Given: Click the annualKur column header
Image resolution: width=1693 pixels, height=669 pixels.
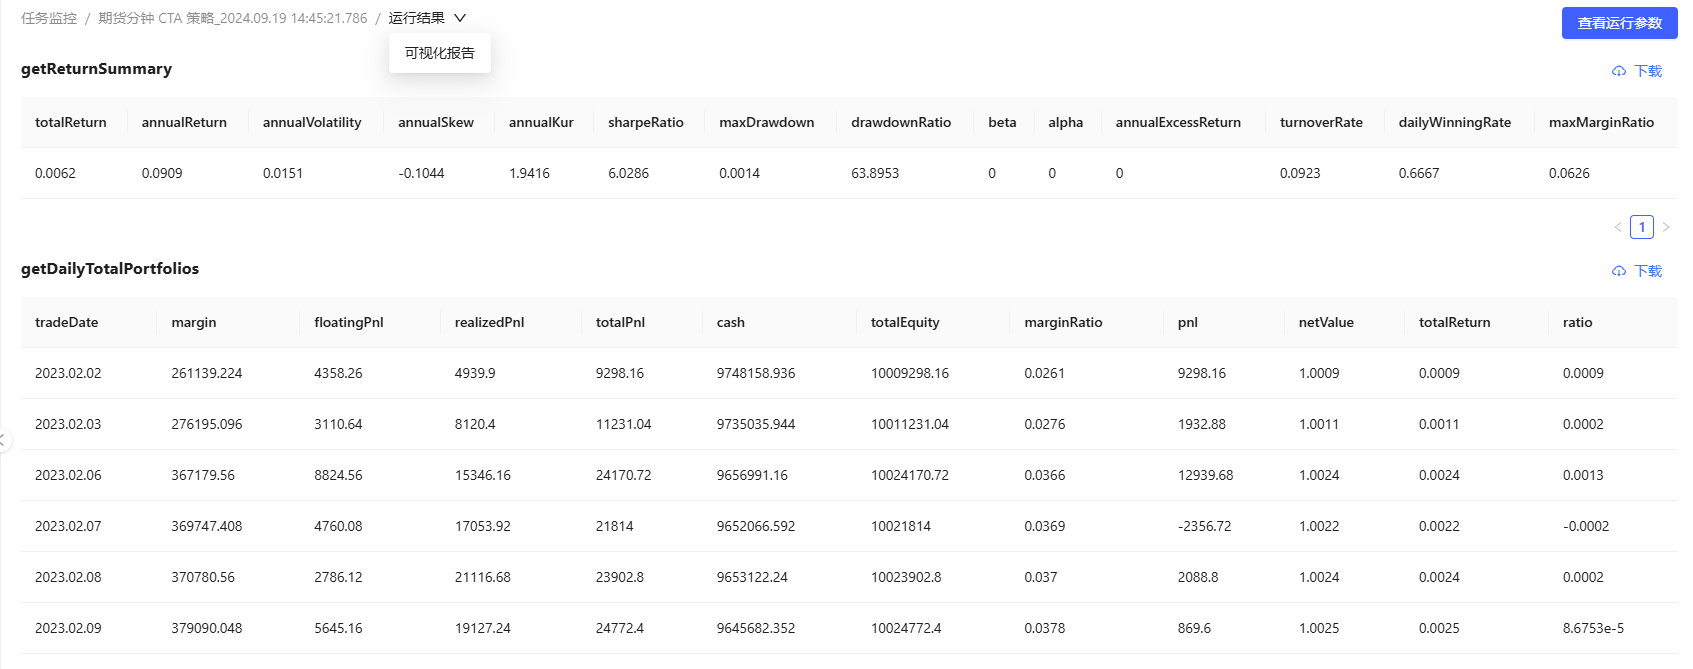Looking at the screenshot, I should pos(541,122).
